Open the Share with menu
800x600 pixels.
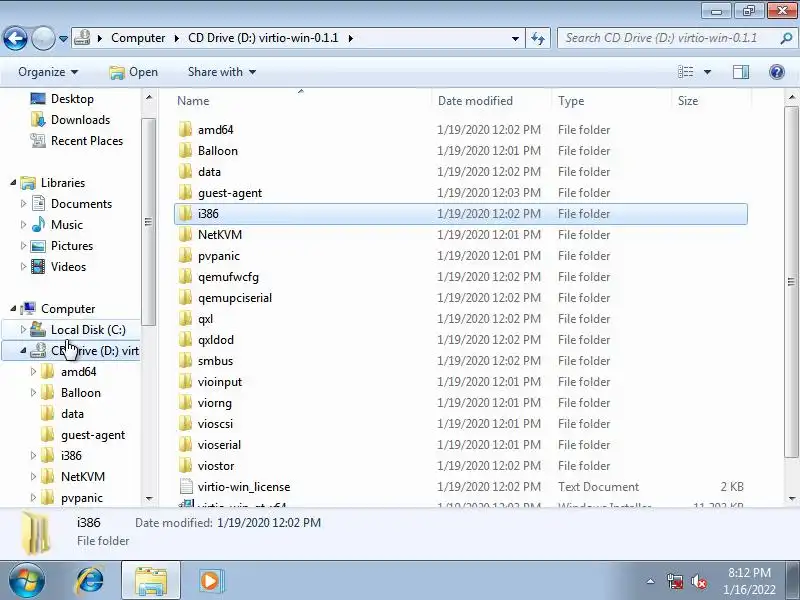[x=221, y=72]
